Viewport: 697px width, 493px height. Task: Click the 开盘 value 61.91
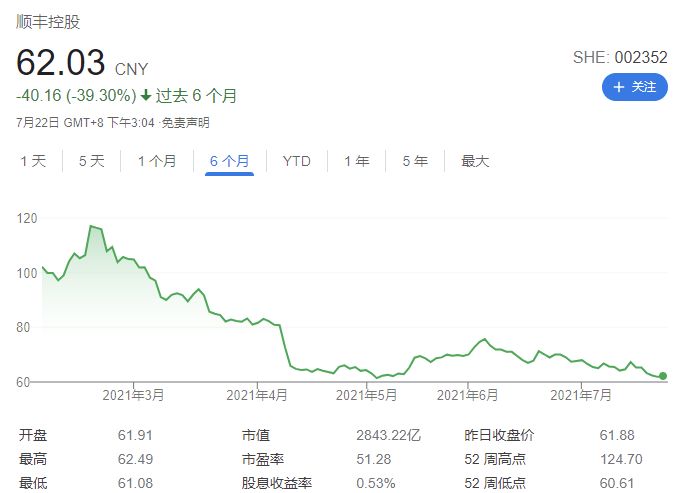click(135, 435)
